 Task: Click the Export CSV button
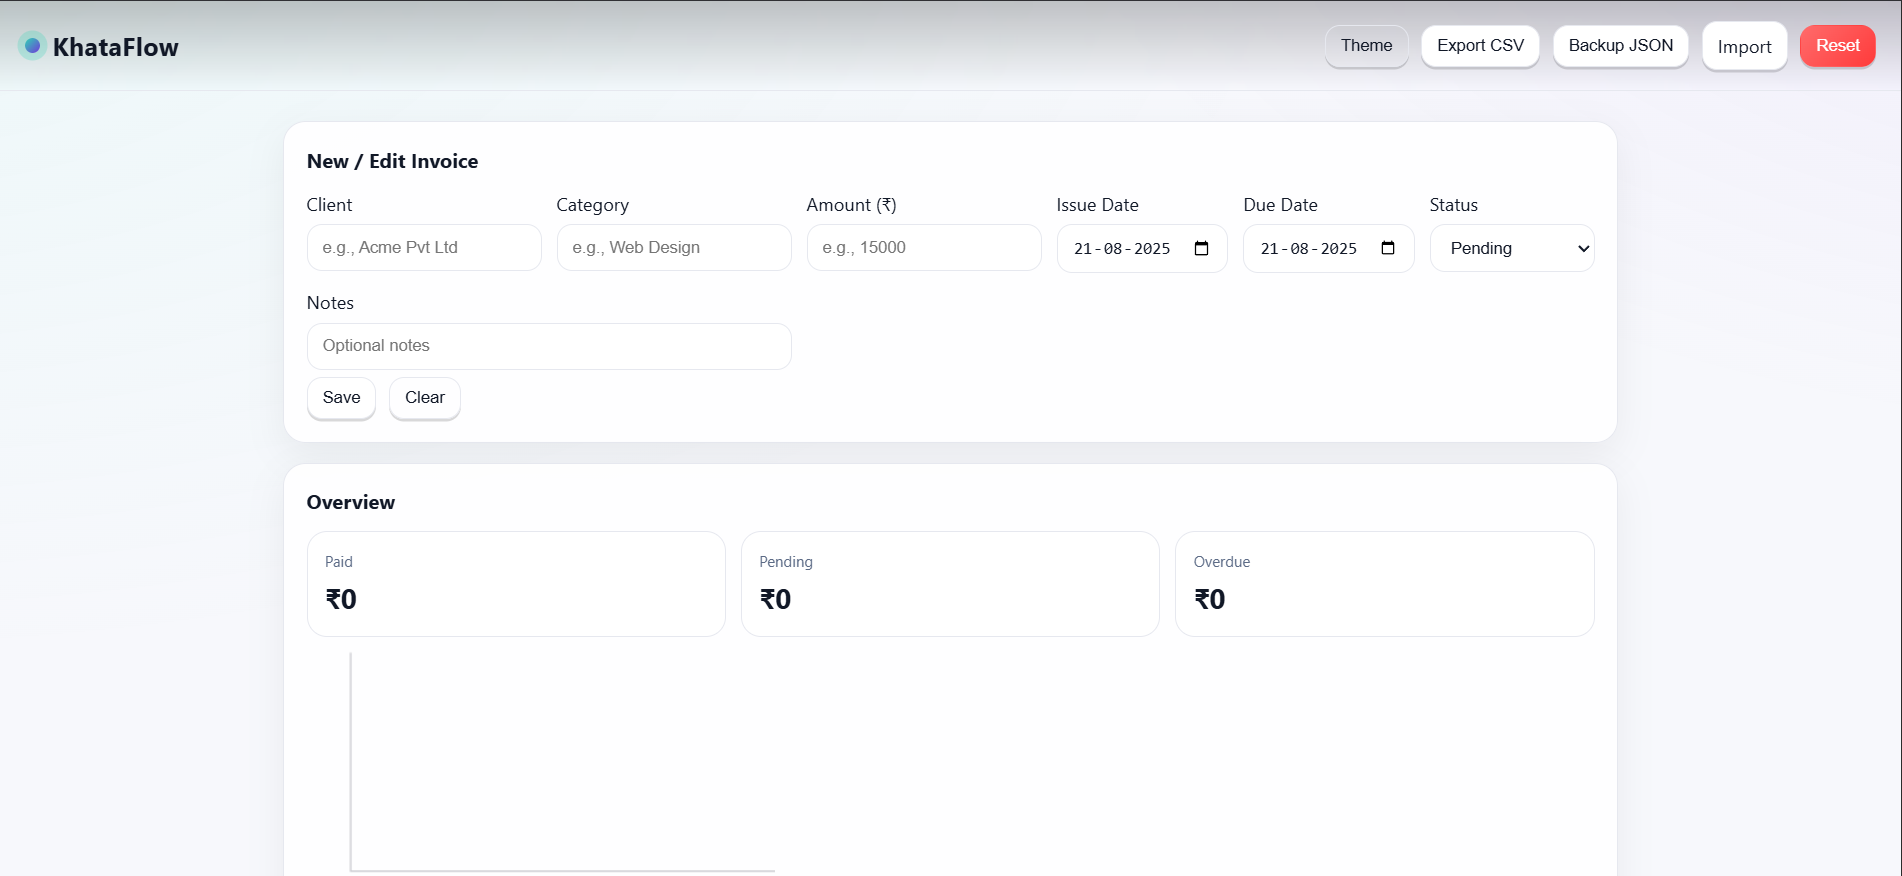1479,46
